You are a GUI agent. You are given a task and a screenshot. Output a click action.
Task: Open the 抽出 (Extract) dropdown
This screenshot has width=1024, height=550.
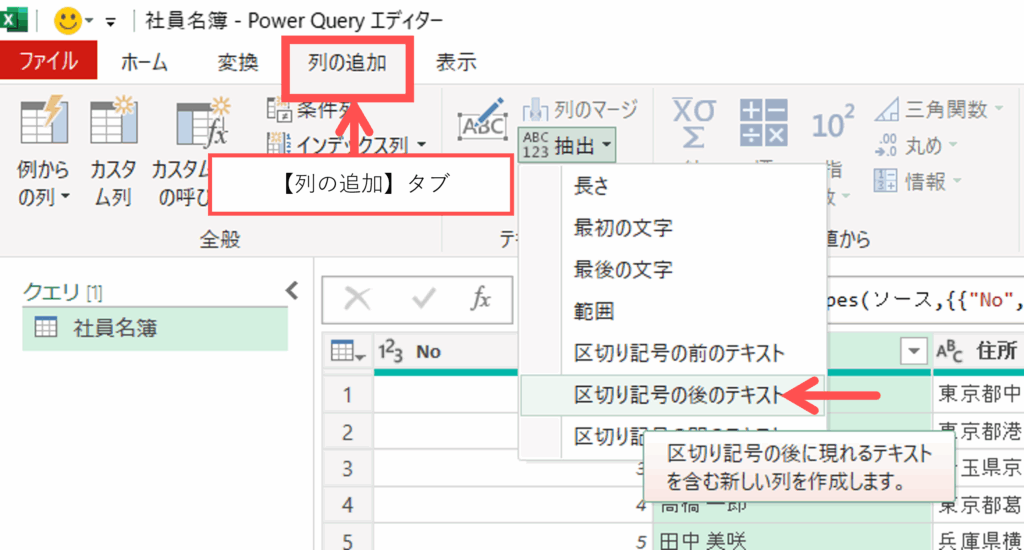pyautogui.click(x=568, y=147)
